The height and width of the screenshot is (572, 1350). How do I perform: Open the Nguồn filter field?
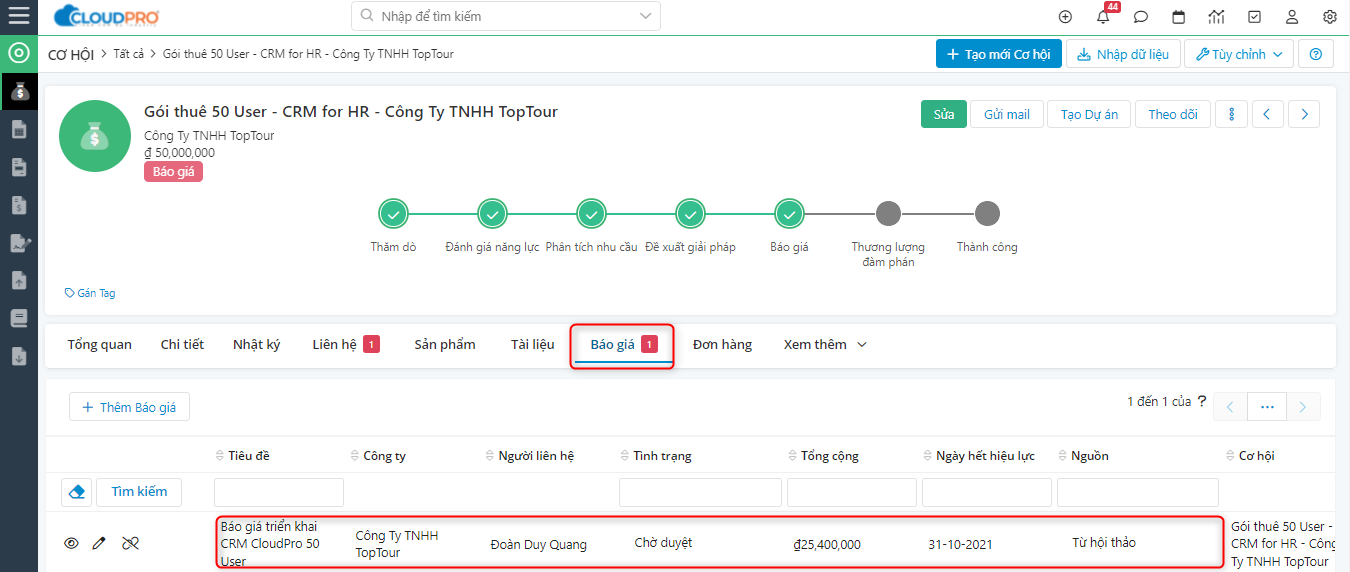1138,492
